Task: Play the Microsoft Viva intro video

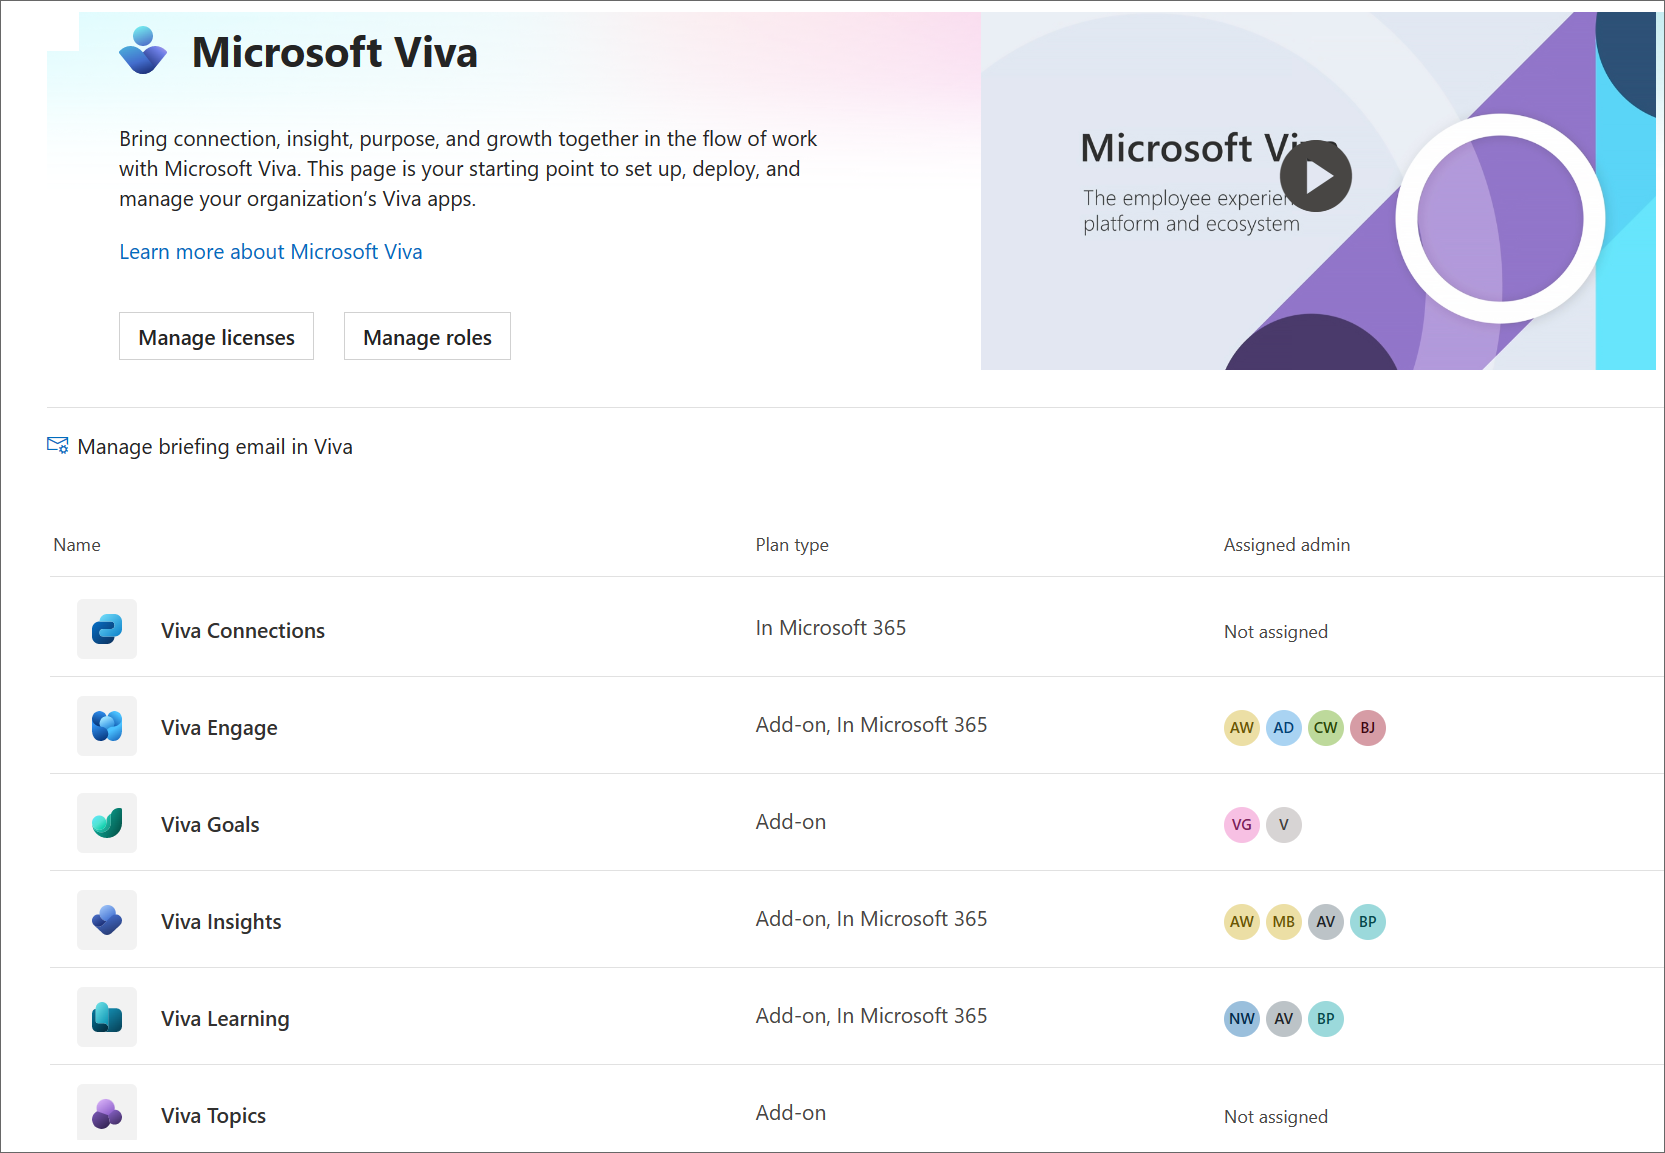Action: point(1316,176)
